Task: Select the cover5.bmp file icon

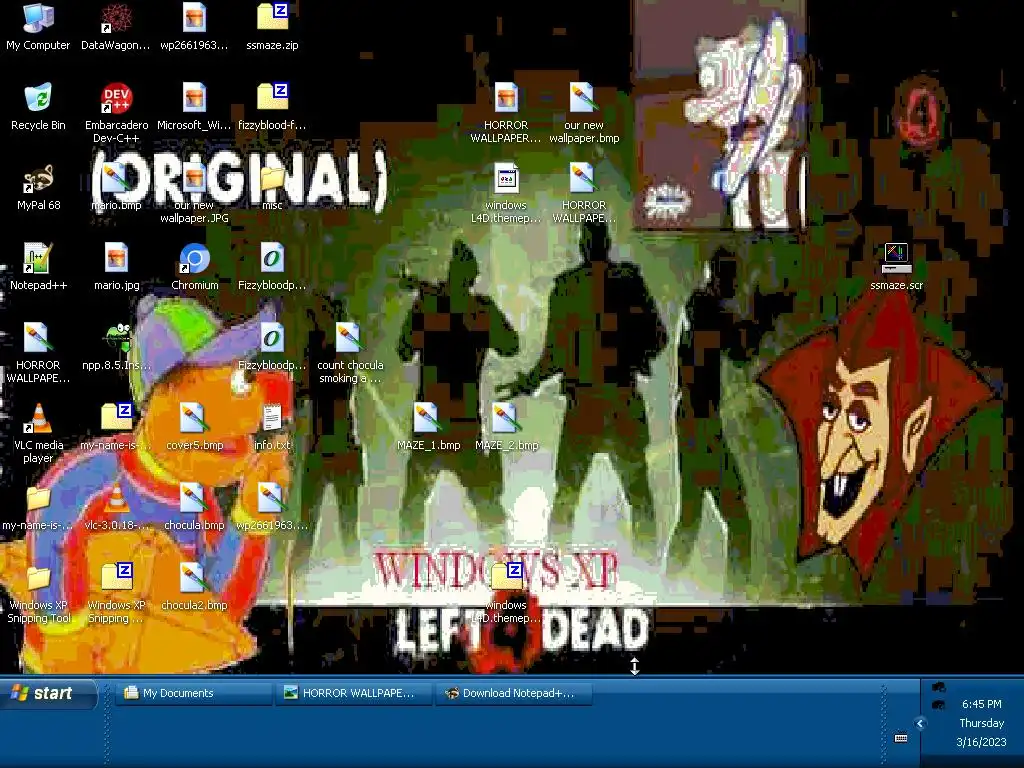Action: tap(194, 418)
